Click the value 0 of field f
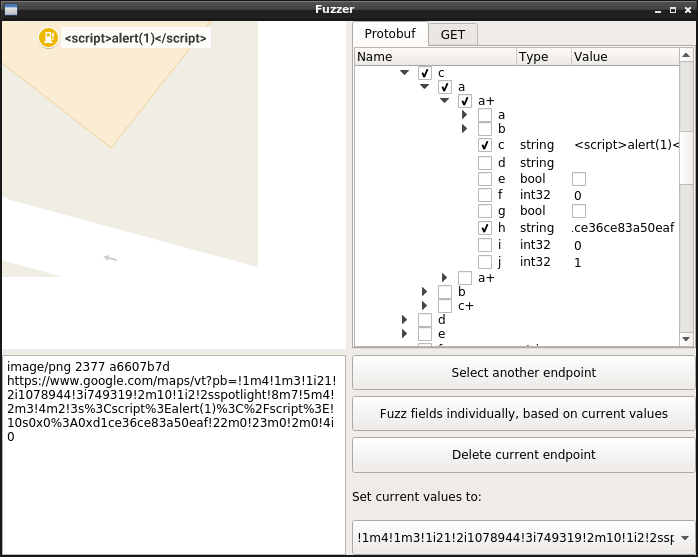 [577, 196]
